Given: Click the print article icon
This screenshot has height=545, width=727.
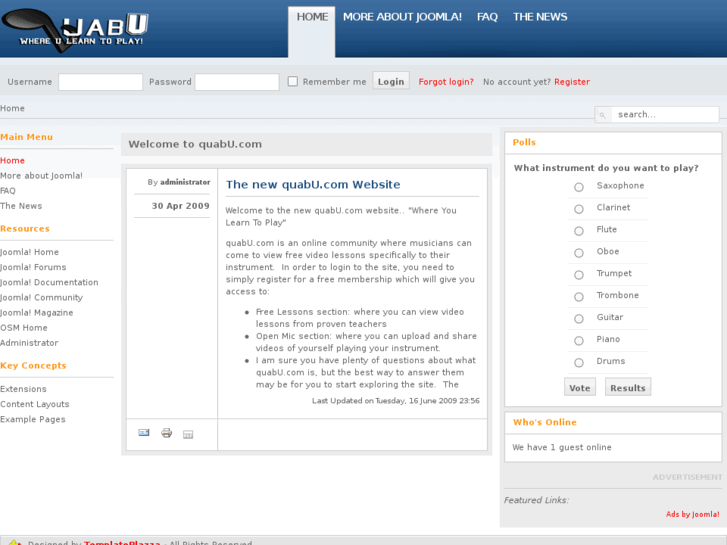Looking at the screenshot, I should point(166,433).
